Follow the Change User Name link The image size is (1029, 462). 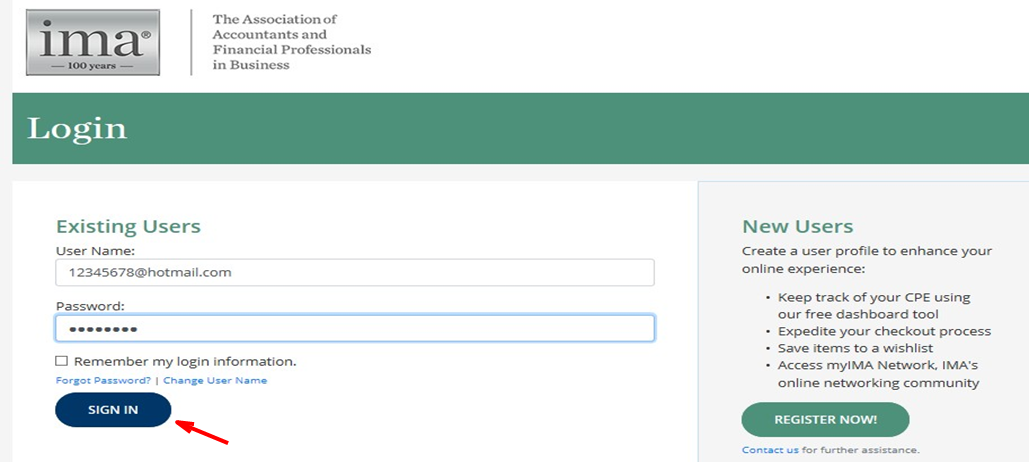coord(215,381)
